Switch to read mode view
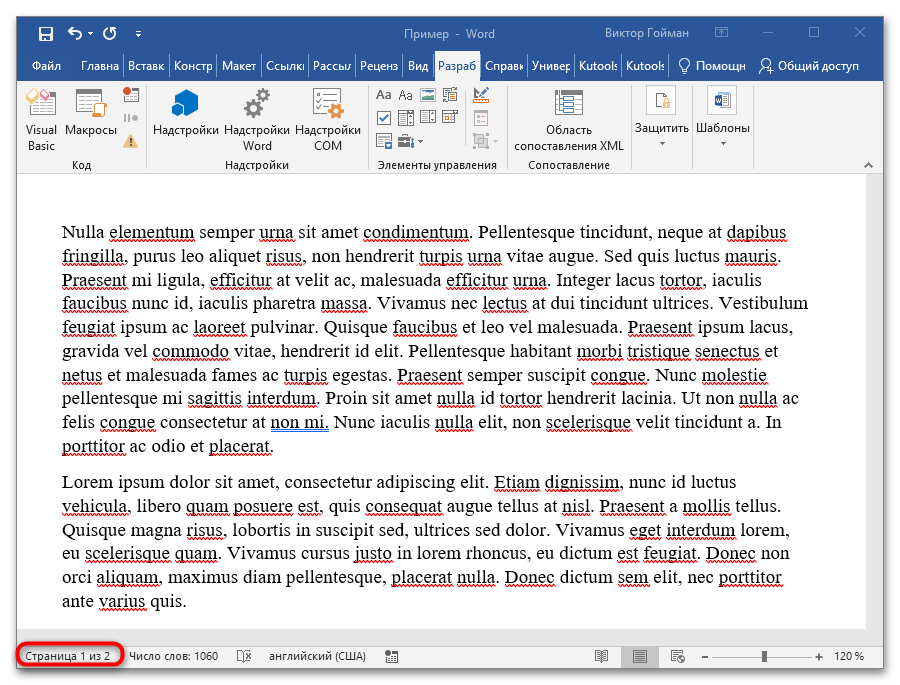Image resolution: width=900 pixels, height=685 pixels. (x=601, y=657)
